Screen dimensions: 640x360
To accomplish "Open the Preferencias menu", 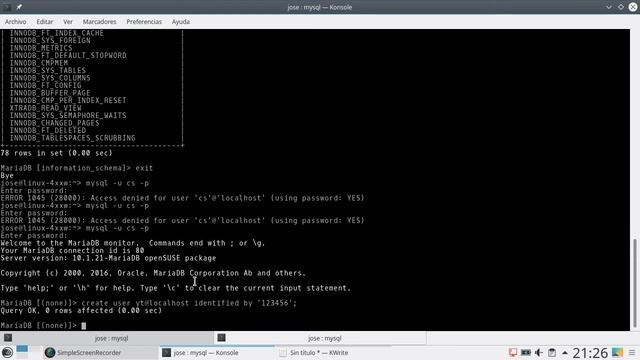I will [x=144, y=22].
